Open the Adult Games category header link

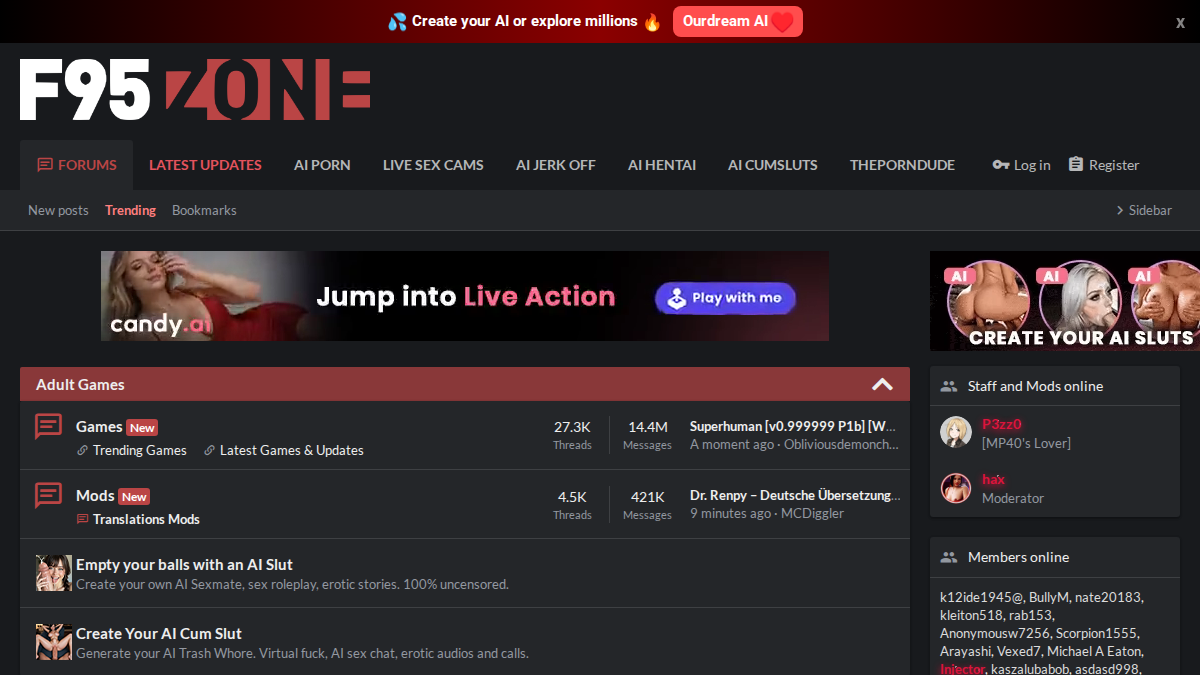coord(80,384)
